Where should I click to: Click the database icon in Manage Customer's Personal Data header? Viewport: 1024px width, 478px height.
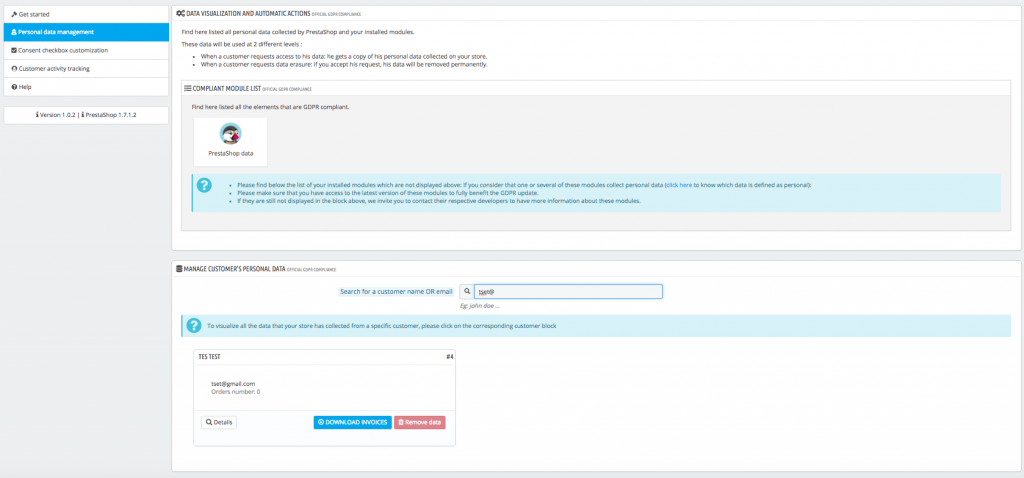coord(180,268)
